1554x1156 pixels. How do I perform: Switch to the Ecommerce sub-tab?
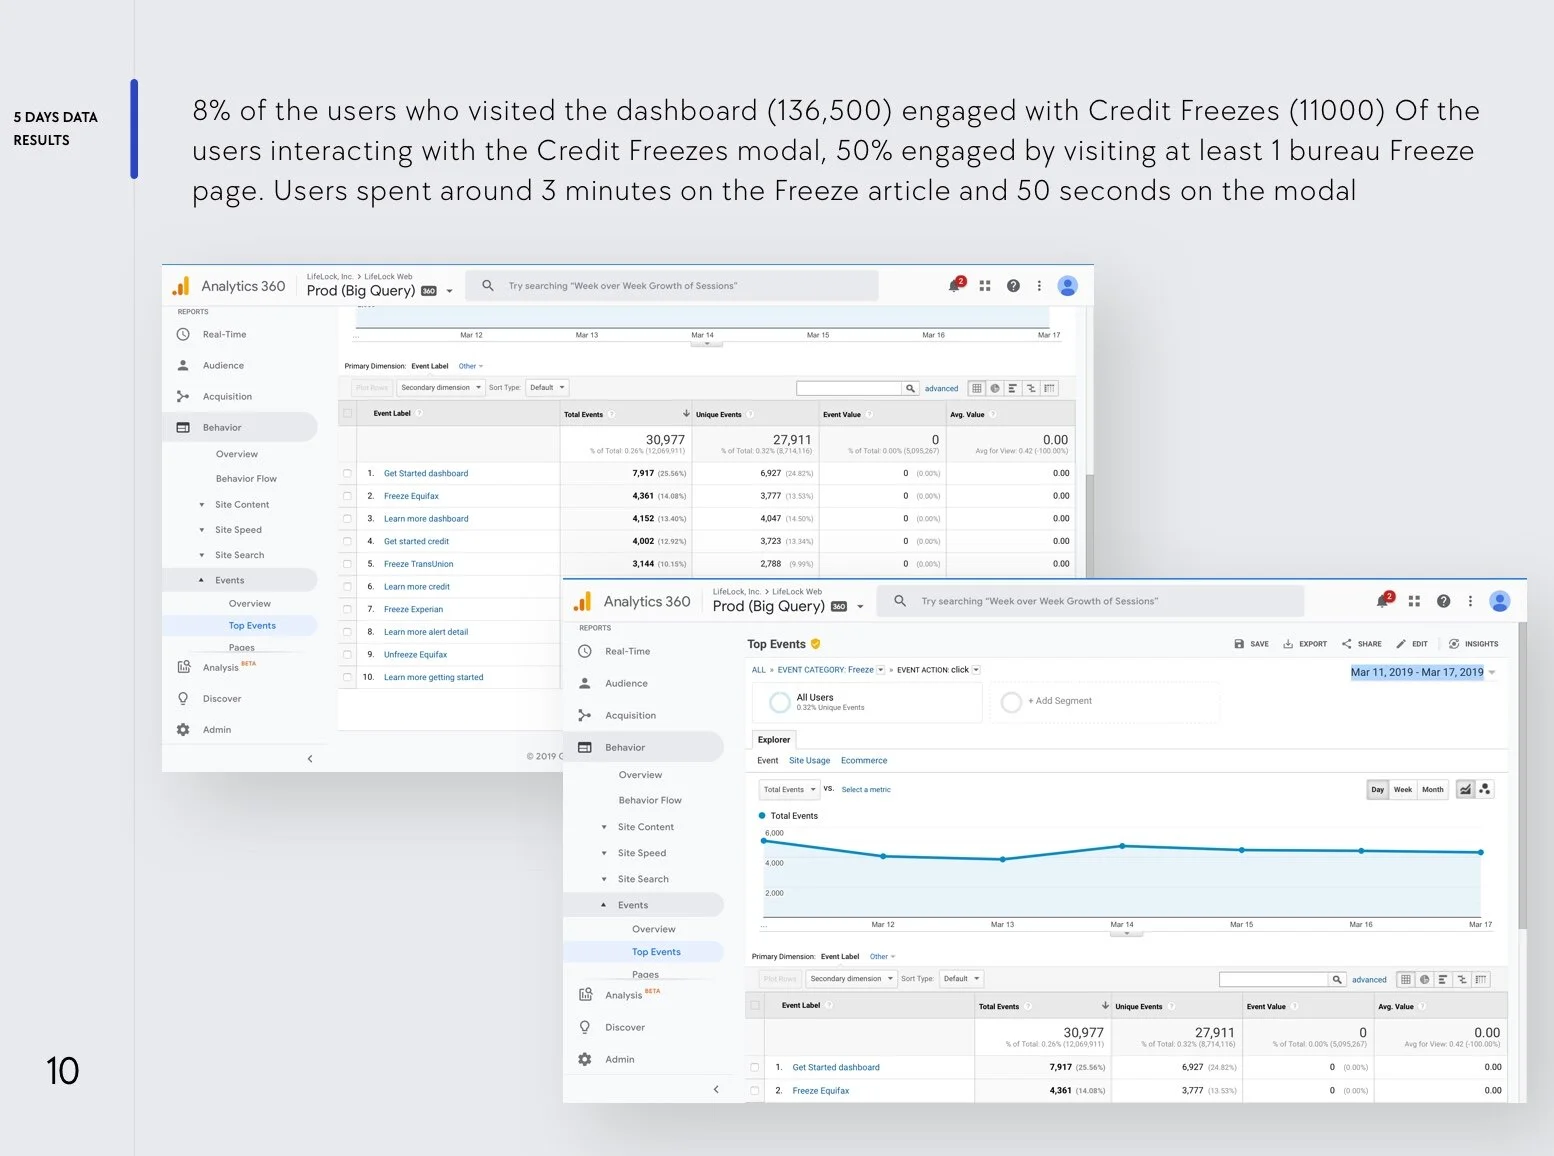864,761
